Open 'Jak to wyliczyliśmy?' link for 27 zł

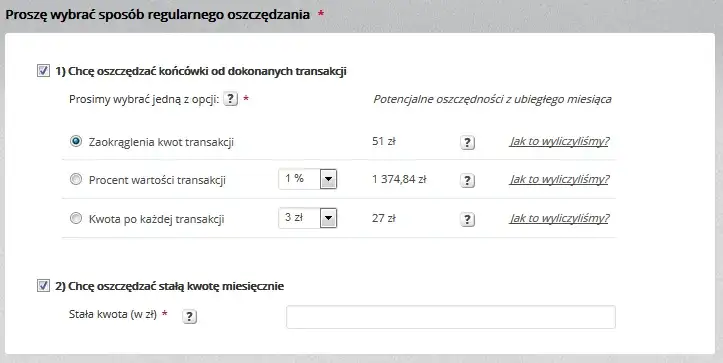click(x=559, y=218)
